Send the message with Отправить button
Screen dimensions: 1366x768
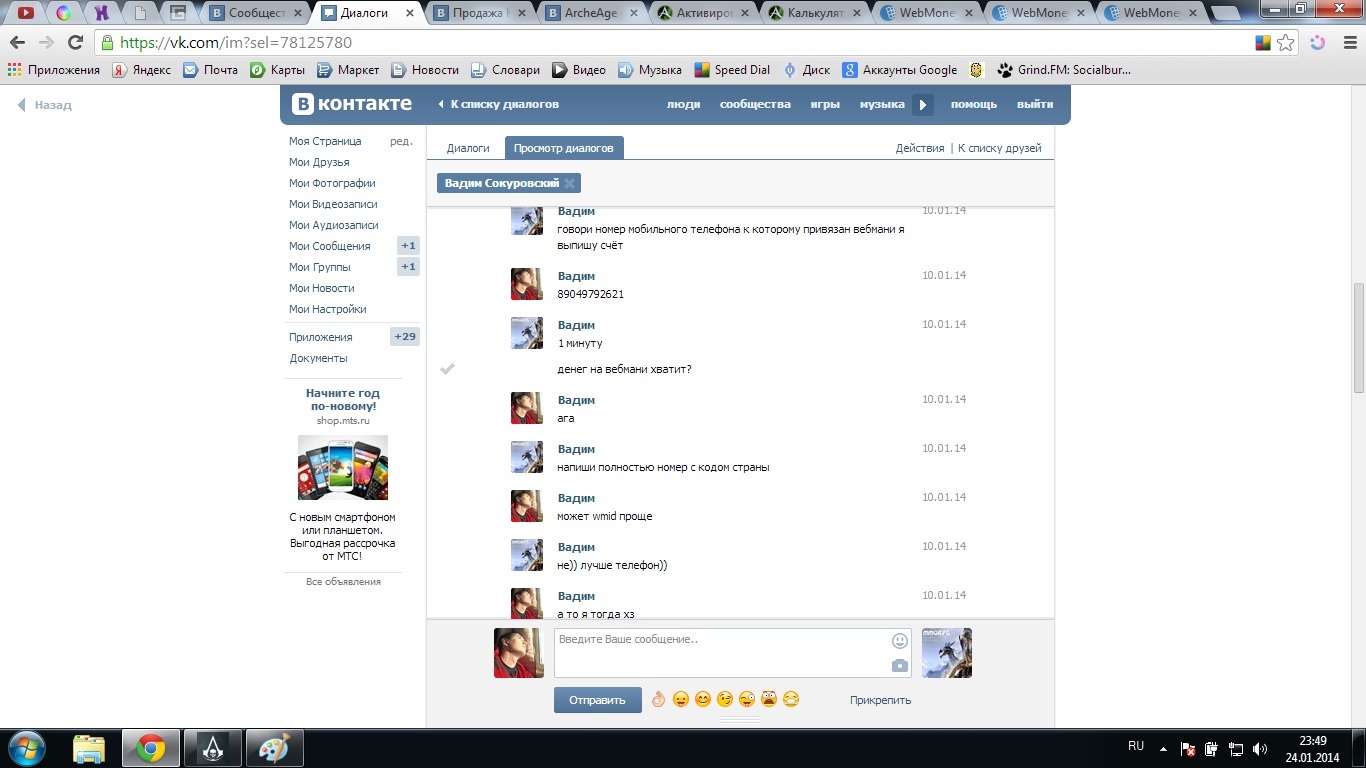click(597, 700)
